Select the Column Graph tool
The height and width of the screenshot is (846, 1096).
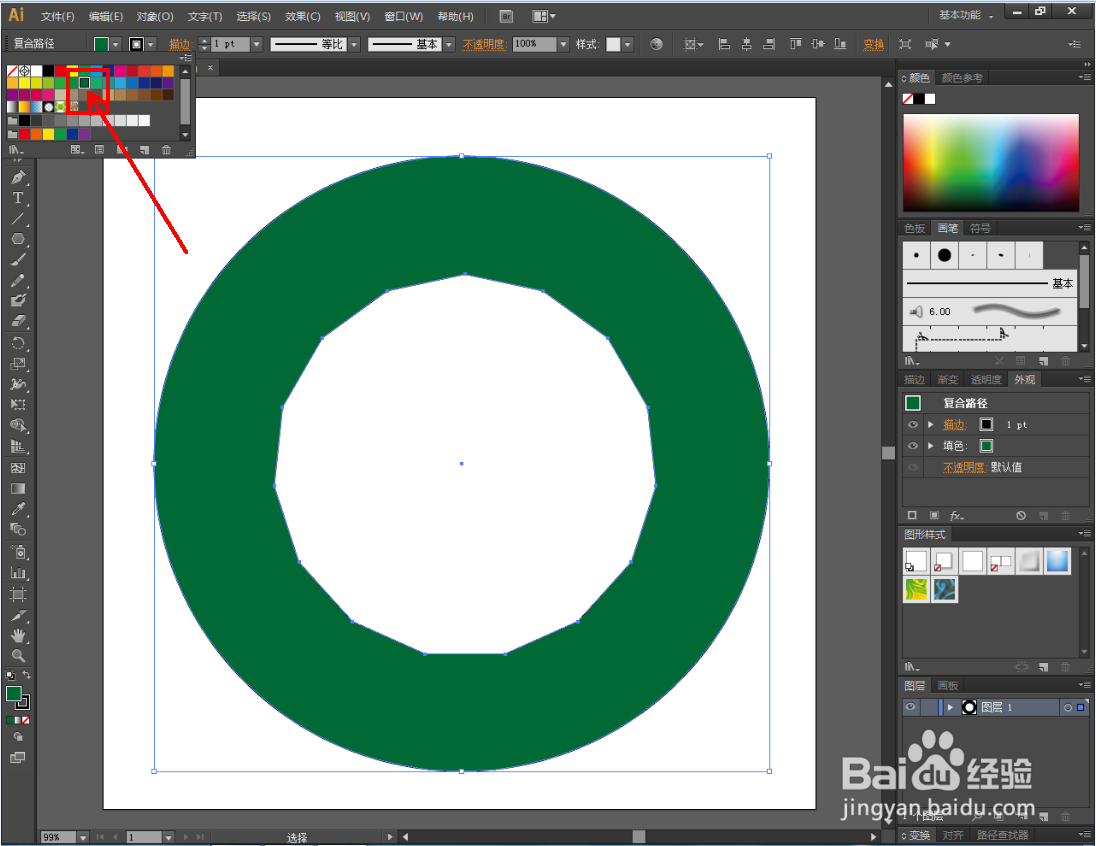pos(18,573)
